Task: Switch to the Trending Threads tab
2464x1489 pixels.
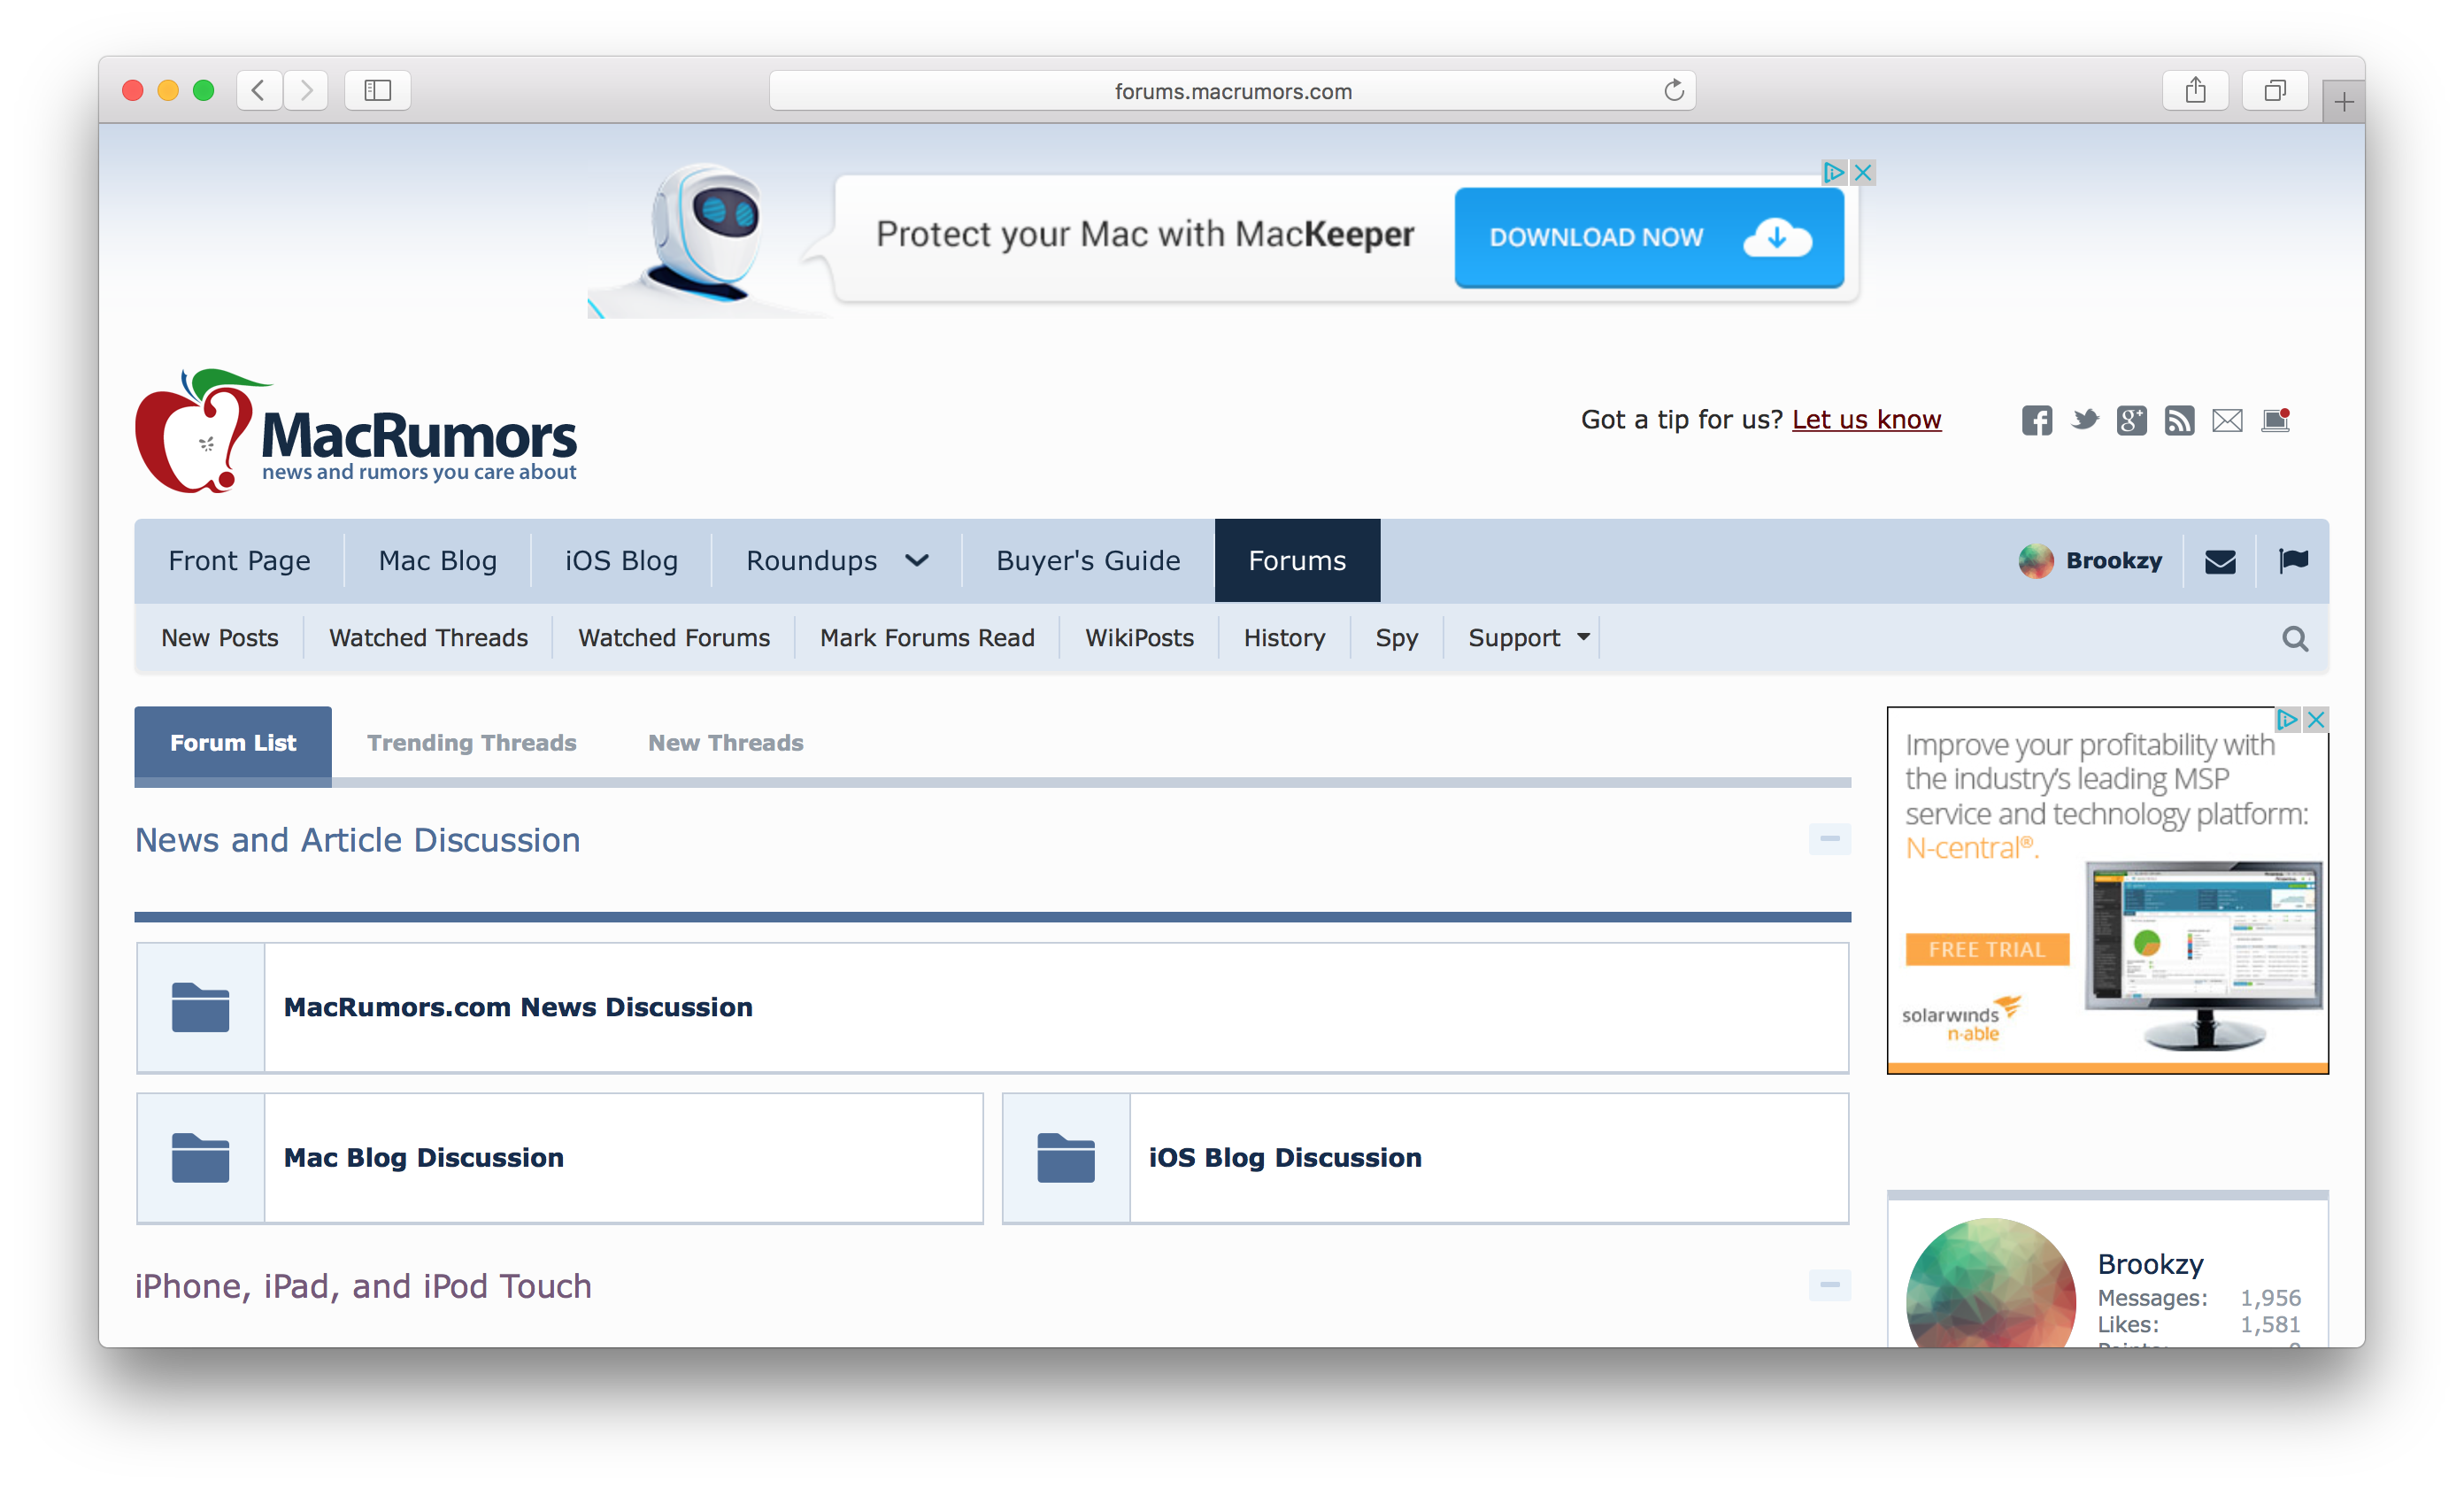Action: point(471,743)
